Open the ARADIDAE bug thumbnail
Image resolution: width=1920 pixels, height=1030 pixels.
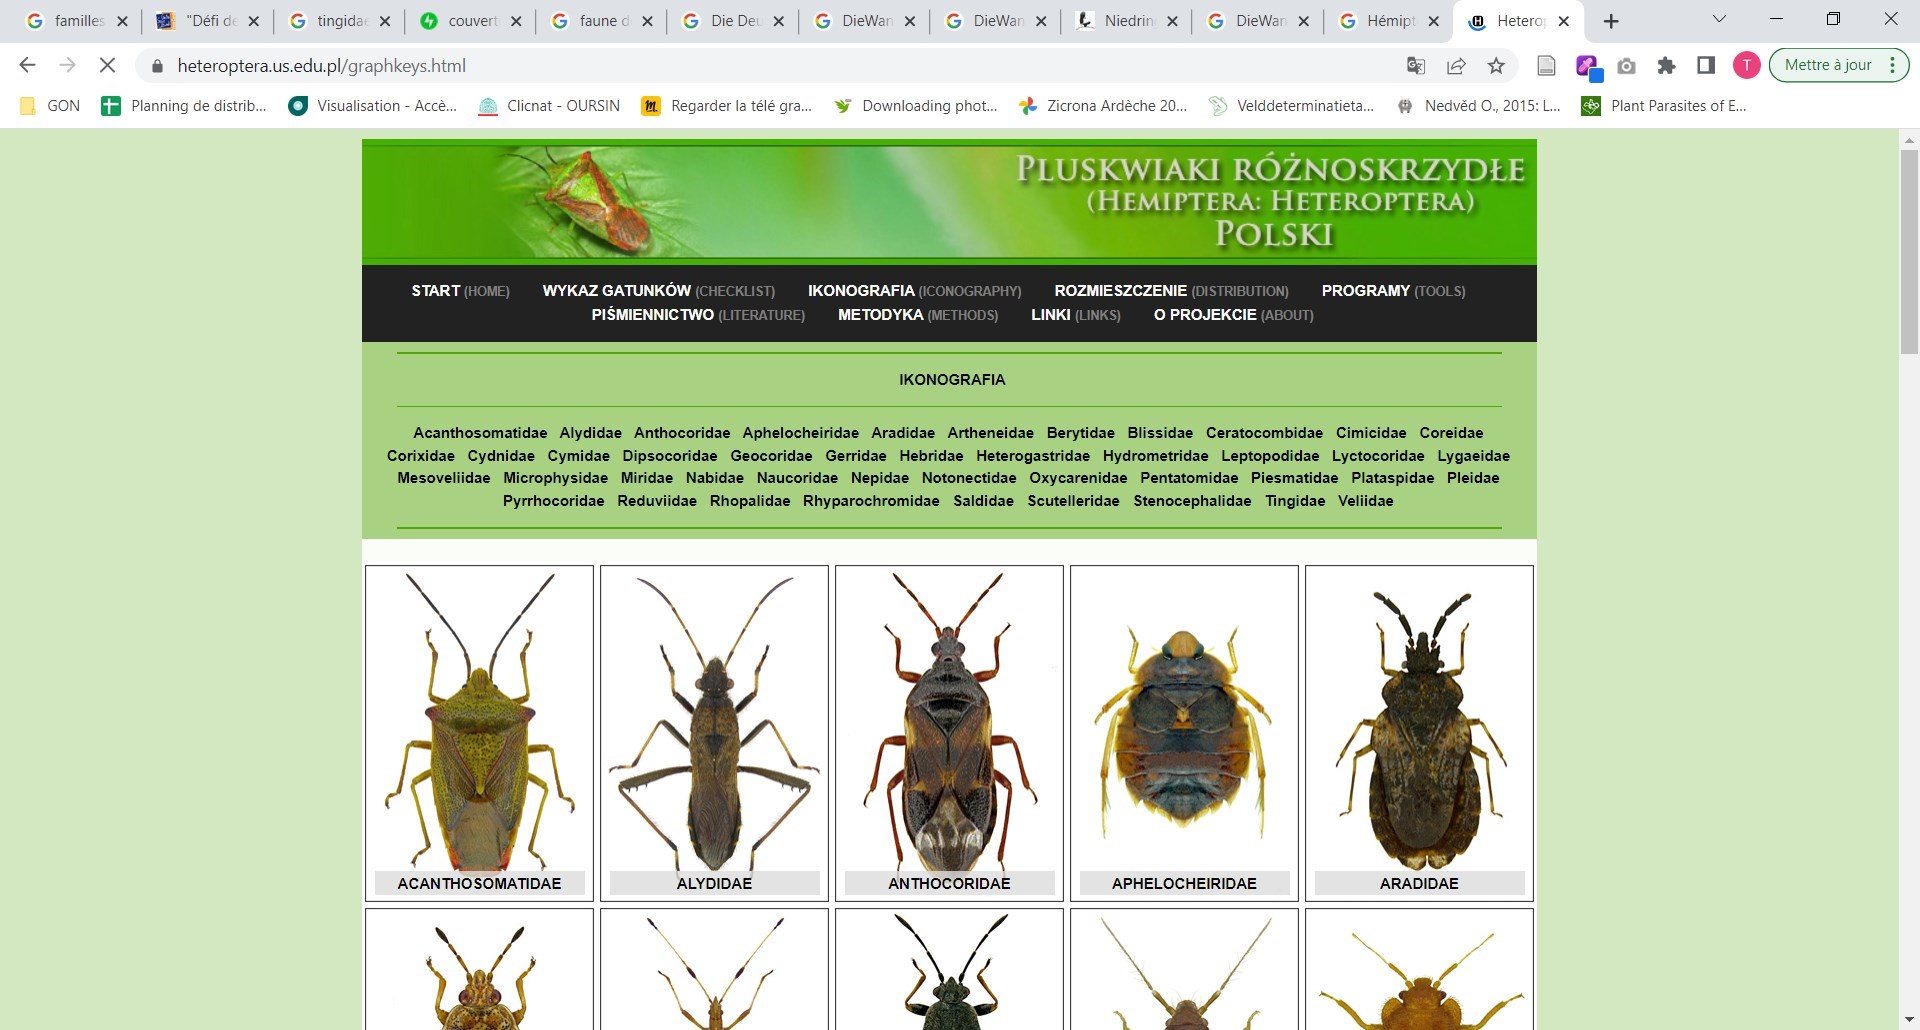1419,733
